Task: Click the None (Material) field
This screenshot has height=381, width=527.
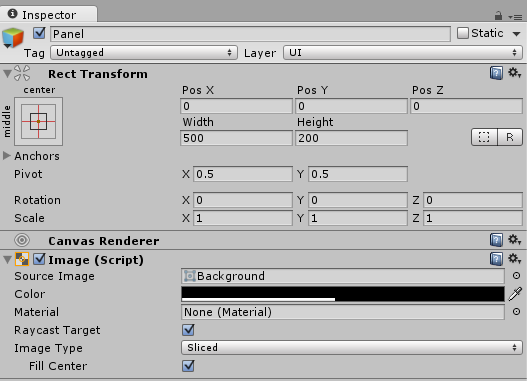Action: pyautogui.click(x=343, y=312)
